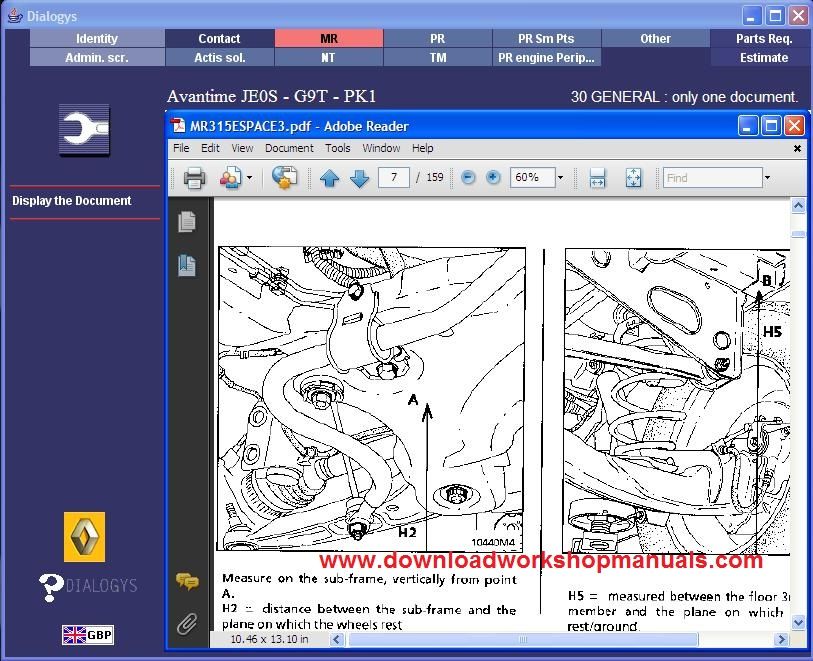Click the left suspension diagram H2
The height and width of the screenshot is (661, 813).
(371, 399)
